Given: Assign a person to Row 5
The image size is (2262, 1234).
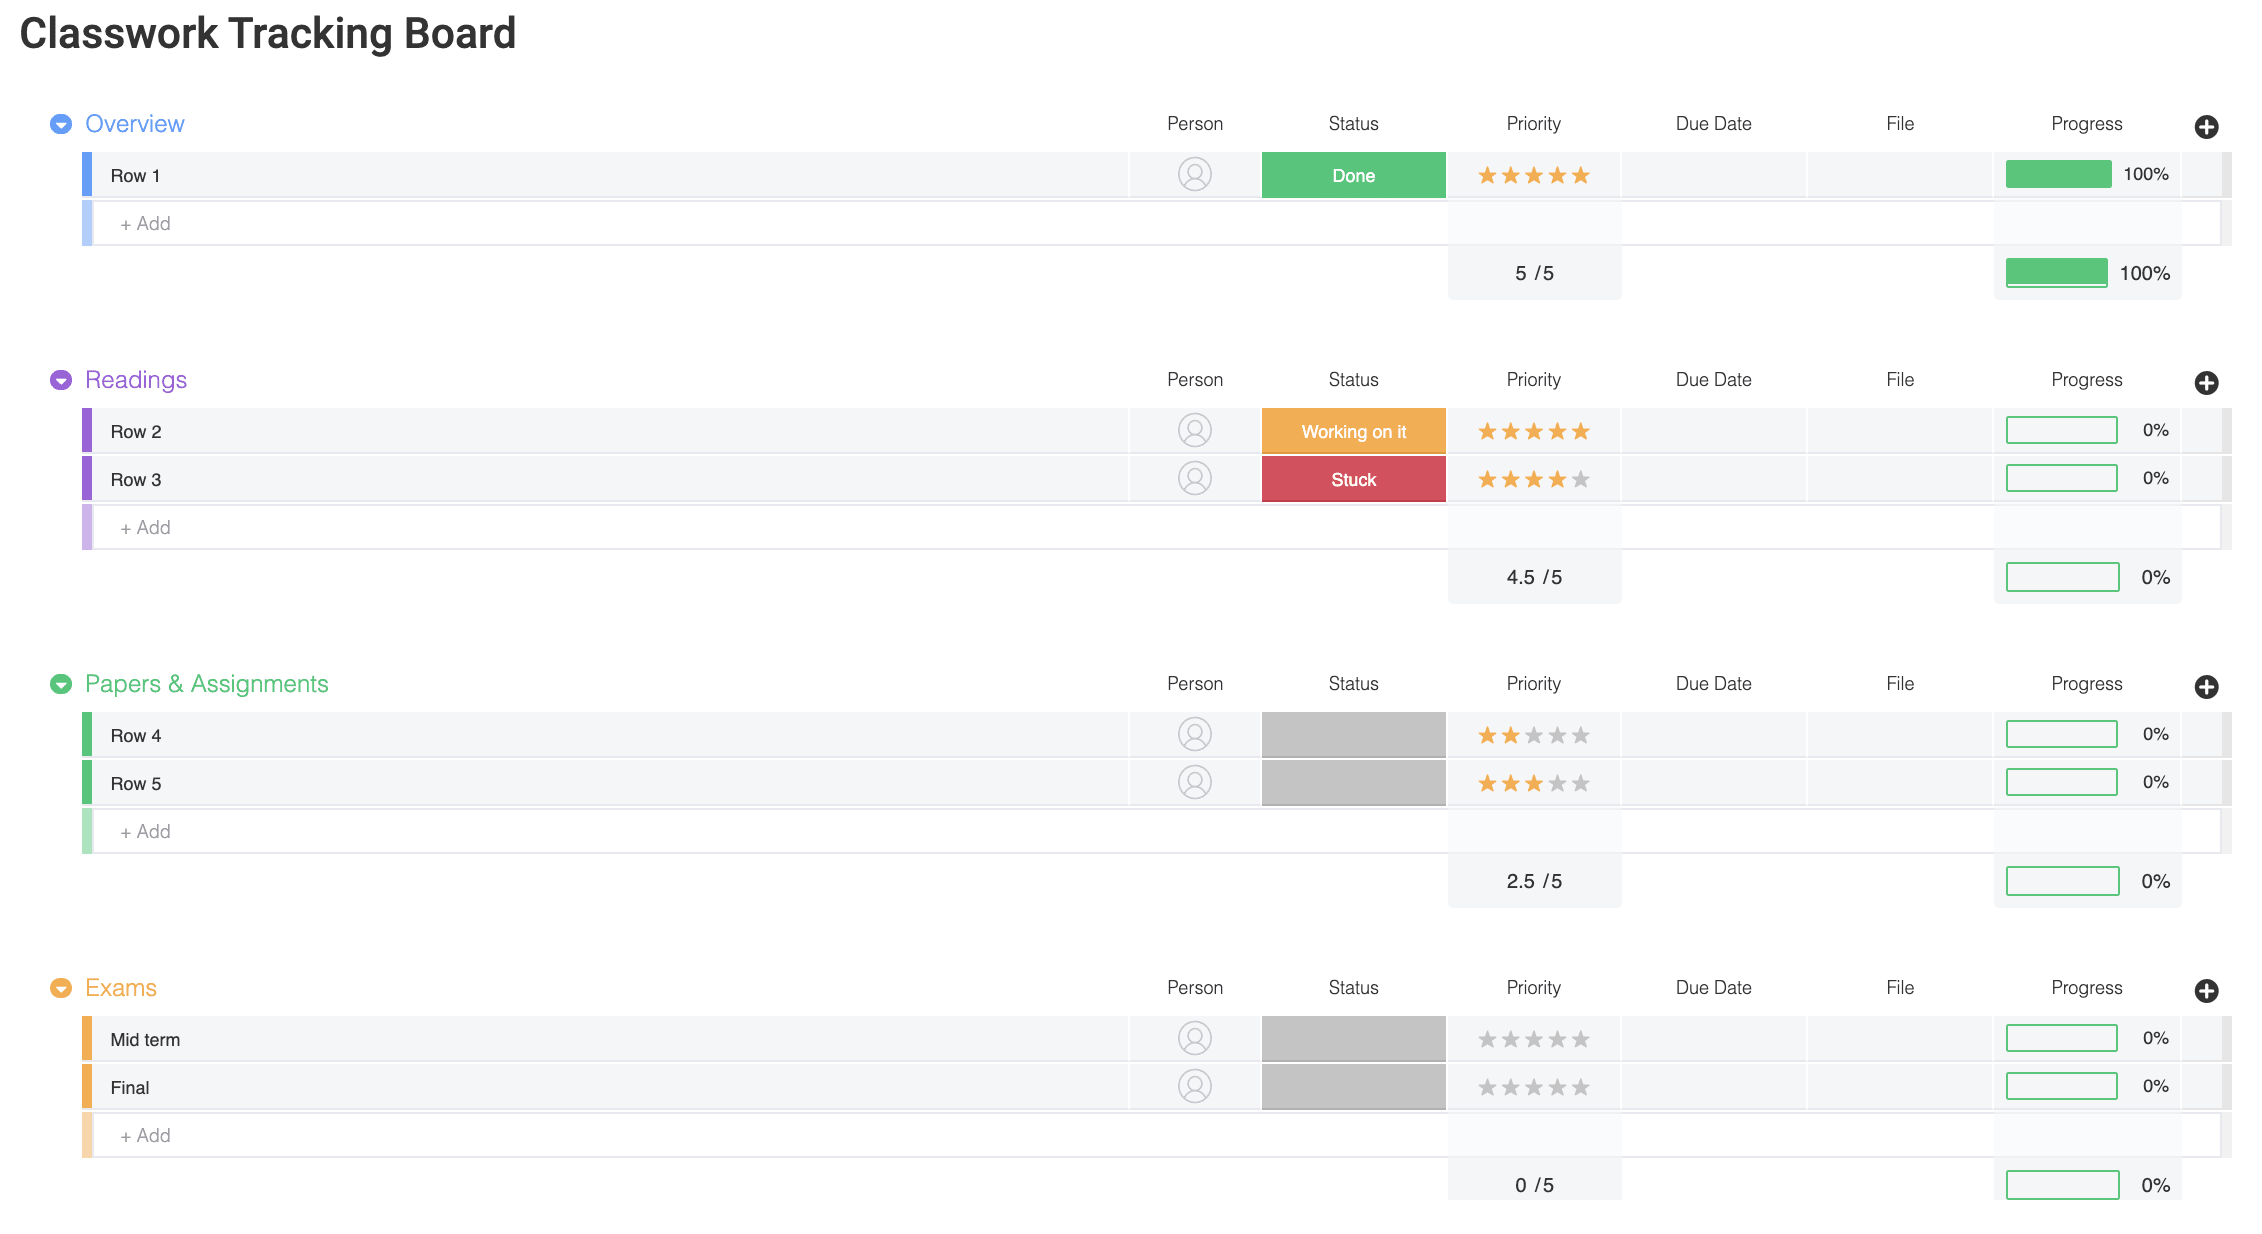Looking at the screenshot, I should pos(1195,783).
